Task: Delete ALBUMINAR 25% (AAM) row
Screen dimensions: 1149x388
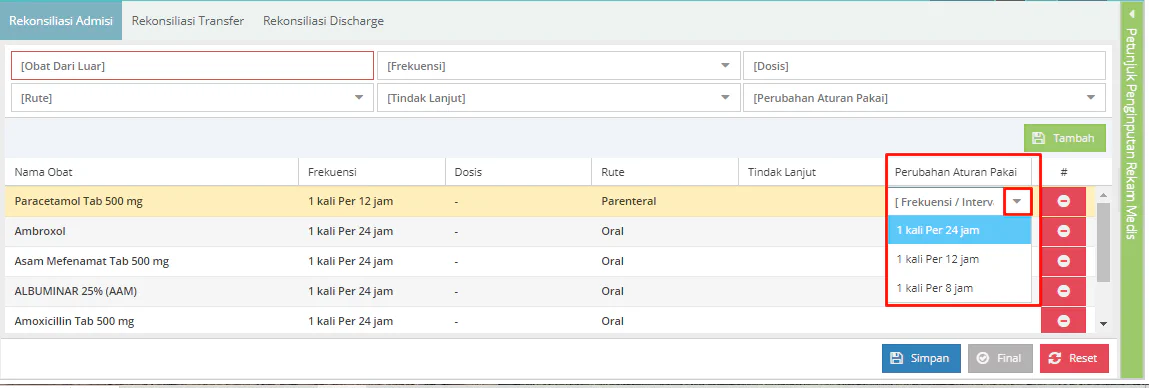Action: pyautogui.click(x=1063, y=291)
